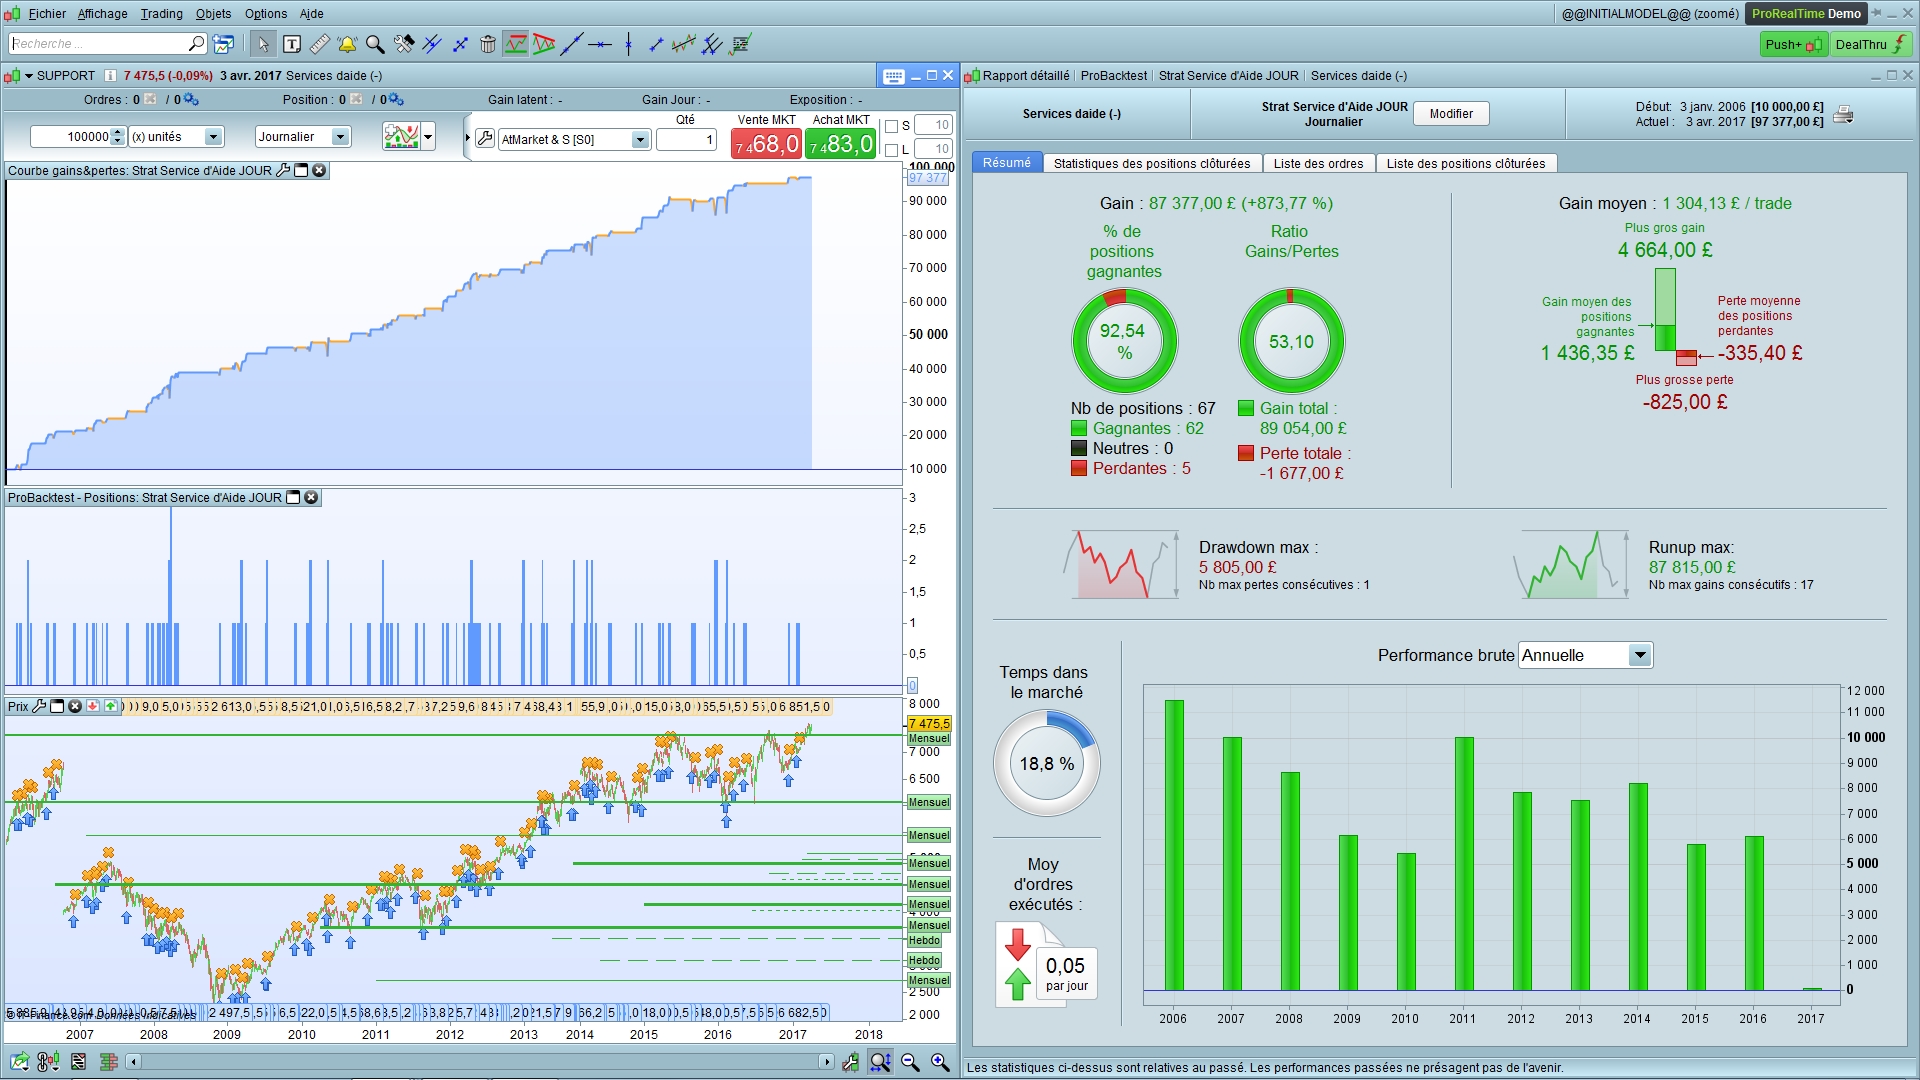
Task: Open the AtMarket & S order type dropdown
Action: [640, 140]
